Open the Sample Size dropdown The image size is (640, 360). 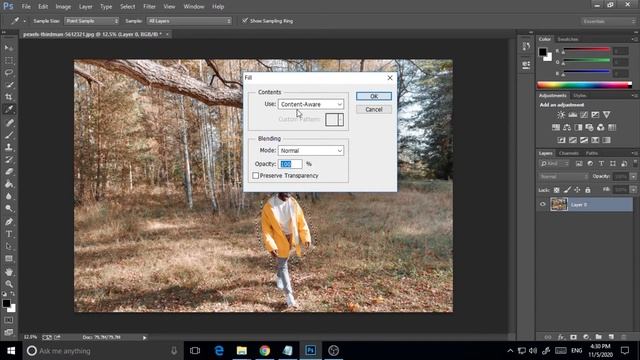pyautogui.click(x=91, y=21)
